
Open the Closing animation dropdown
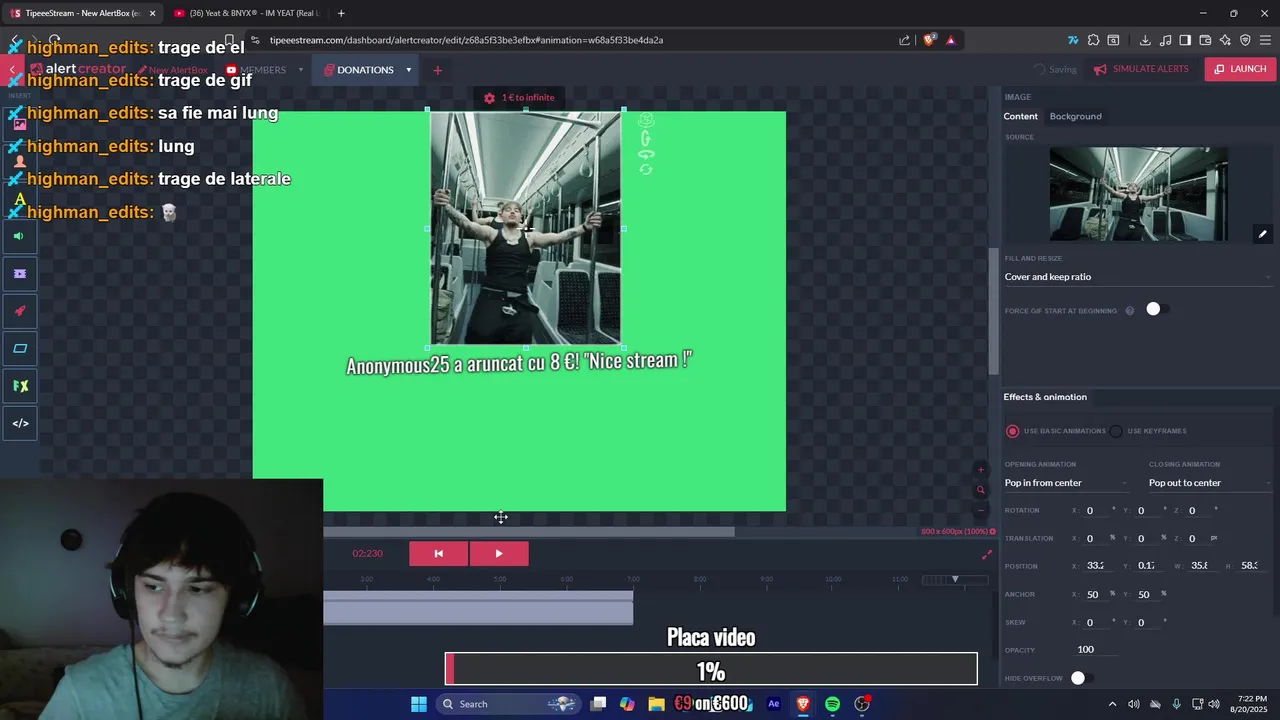point(1210,483)
